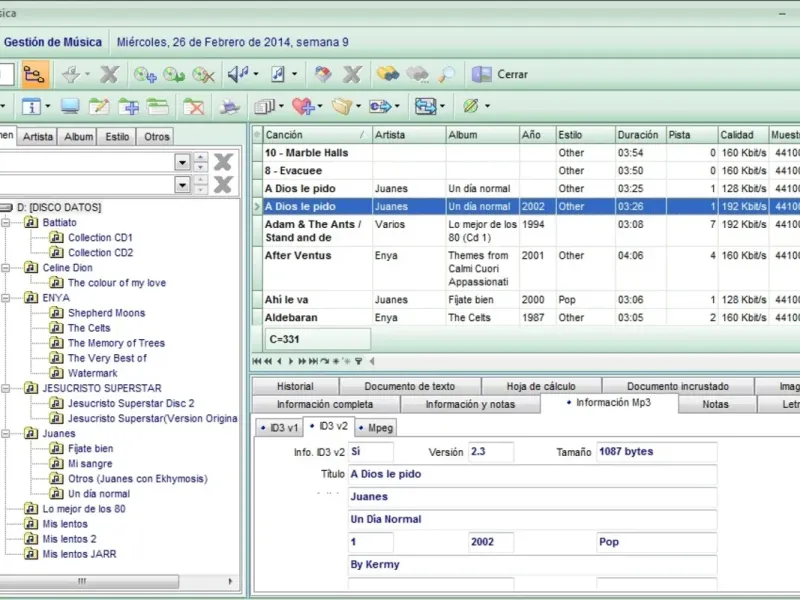Click the speaker with music notes icon
The height and width of the screenshot is (600, 800).
238,74
